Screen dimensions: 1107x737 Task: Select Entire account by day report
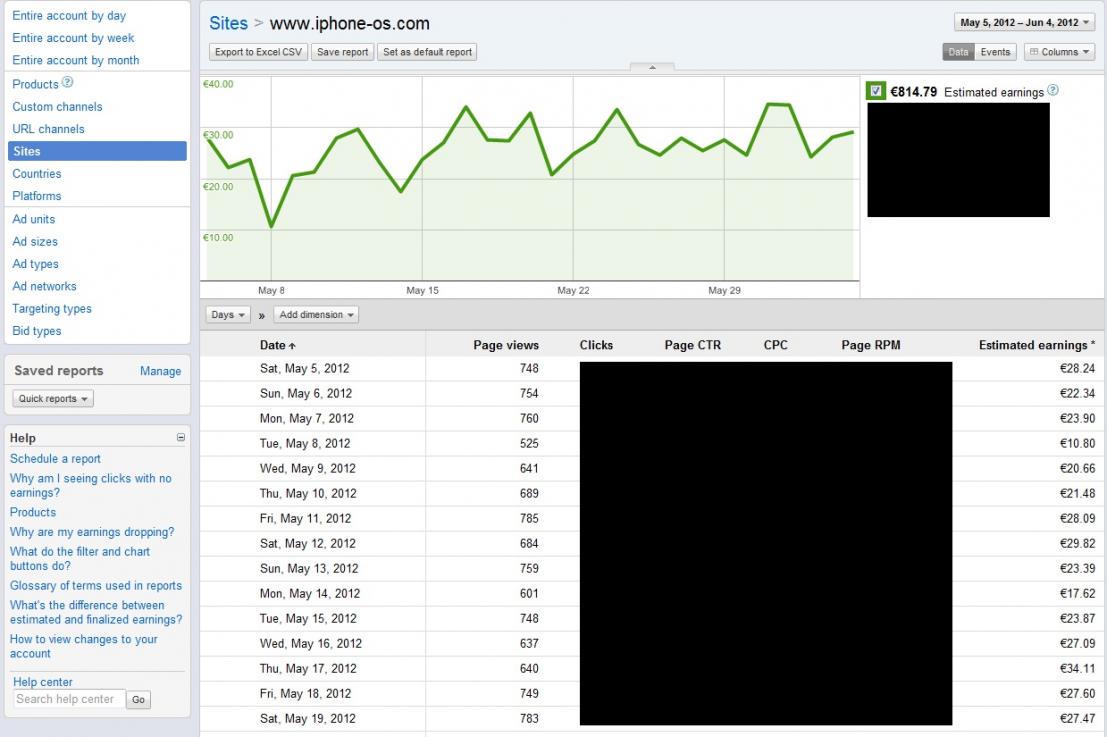click(69, 16)
